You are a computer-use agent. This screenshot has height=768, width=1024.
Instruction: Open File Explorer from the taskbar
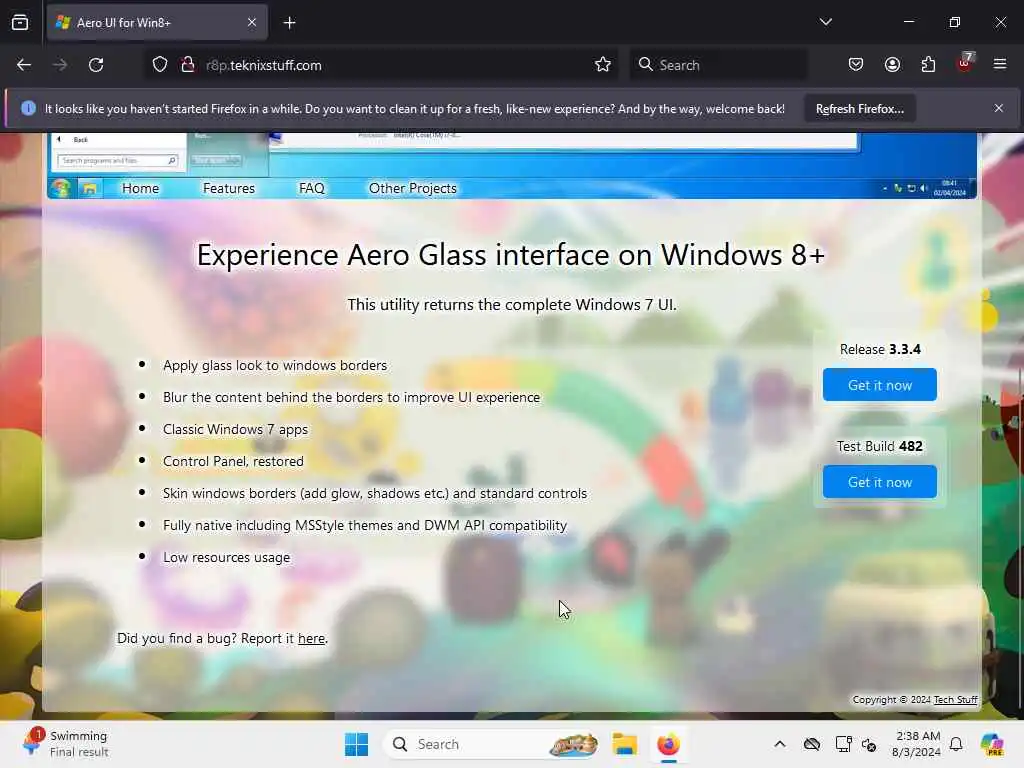click(x=624, y=744)
